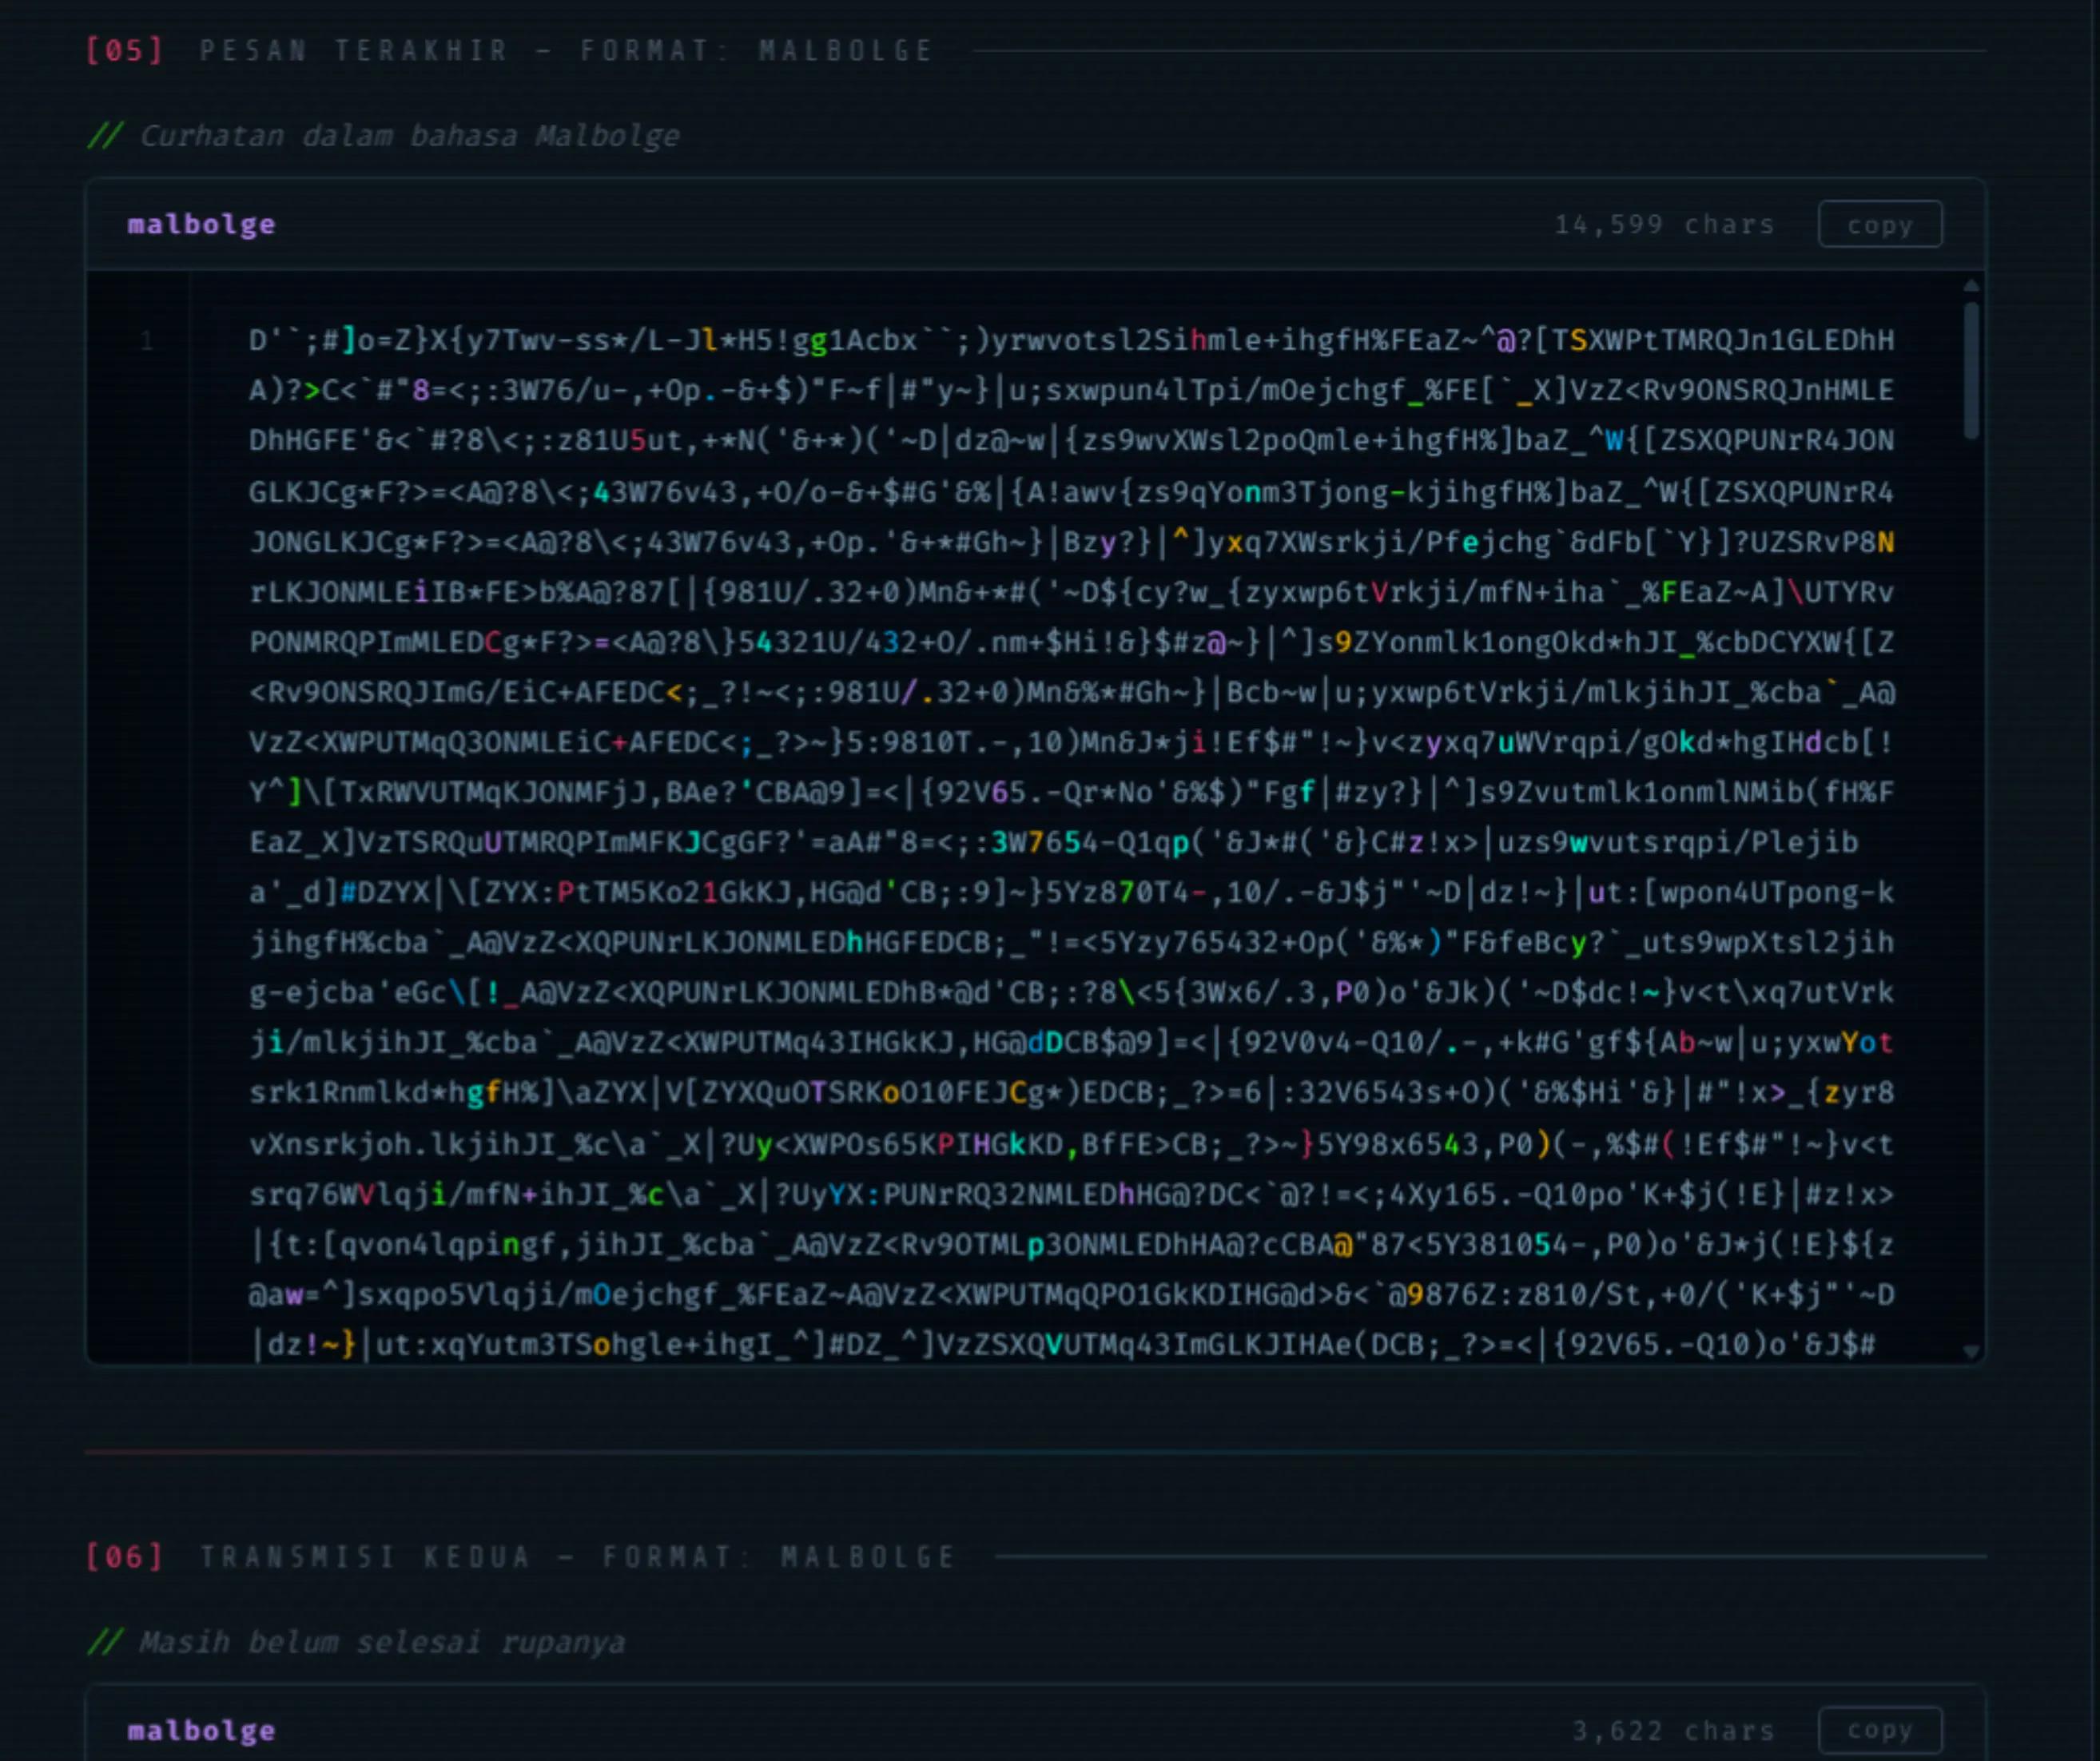Copy the 14,599 chars malbolge code

[x=1880, y=224]
